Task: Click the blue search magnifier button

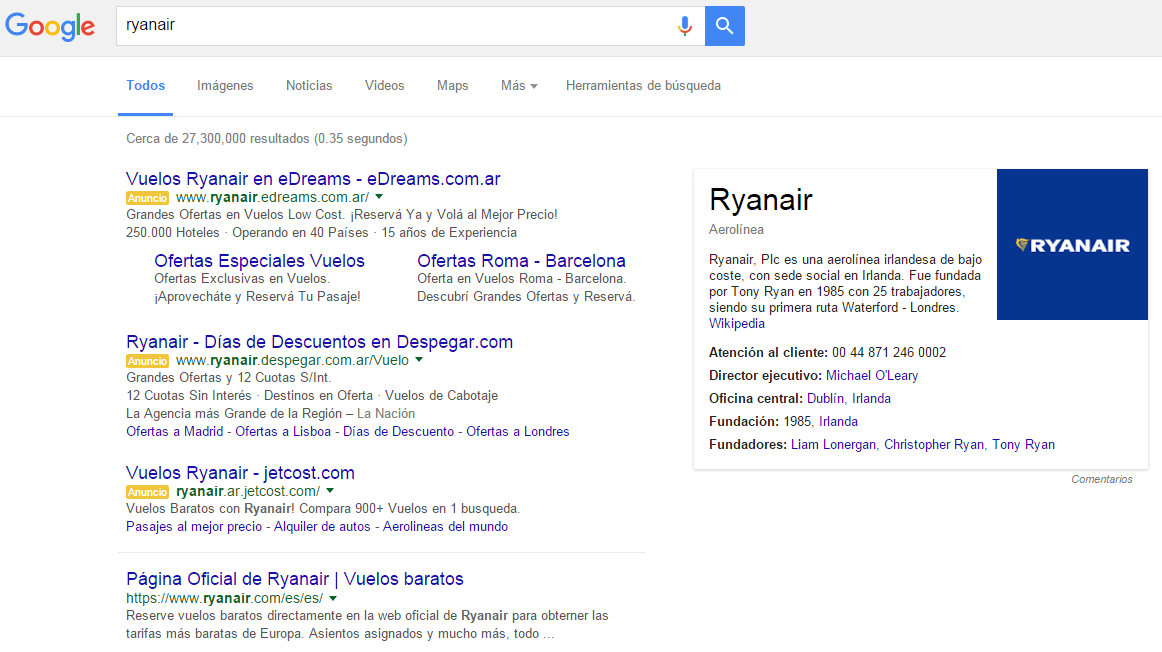Action: [x=724, y=26]
